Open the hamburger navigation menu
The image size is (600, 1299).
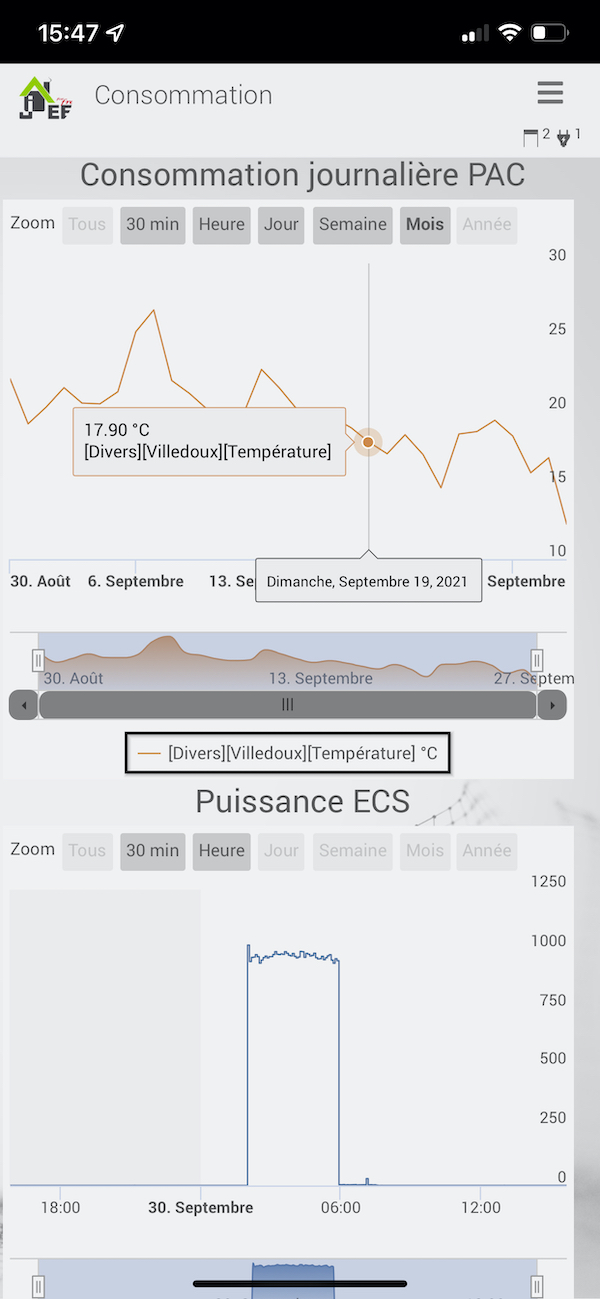(549, 92)
